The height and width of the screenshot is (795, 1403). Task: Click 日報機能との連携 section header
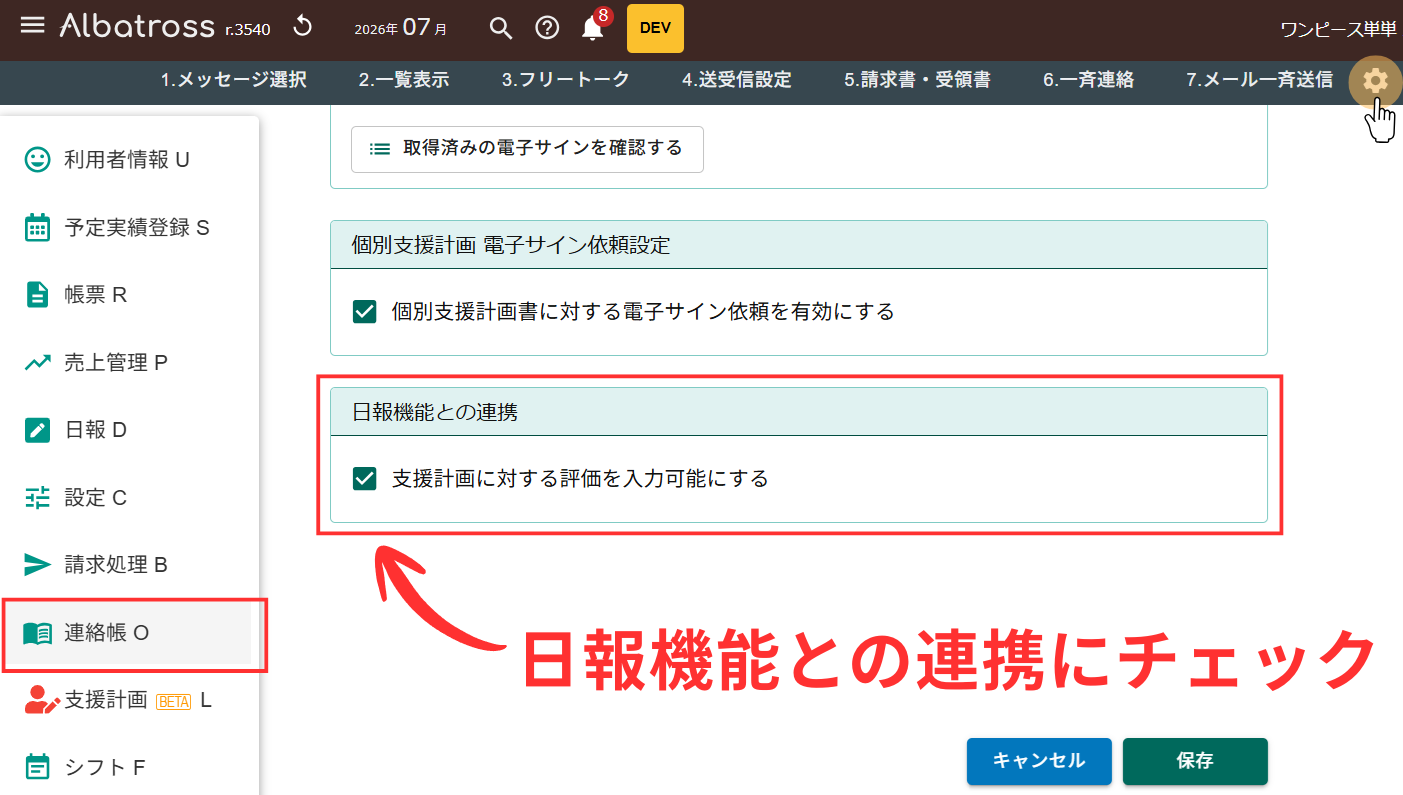pos(799,412)
